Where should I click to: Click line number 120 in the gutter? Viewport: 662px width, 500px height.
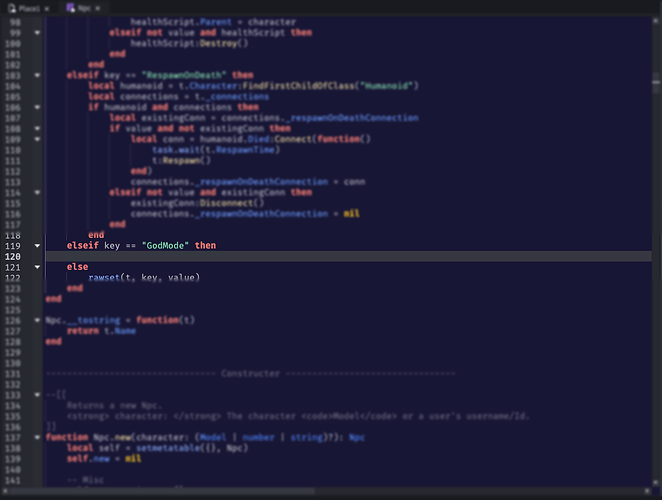(13, 256)
